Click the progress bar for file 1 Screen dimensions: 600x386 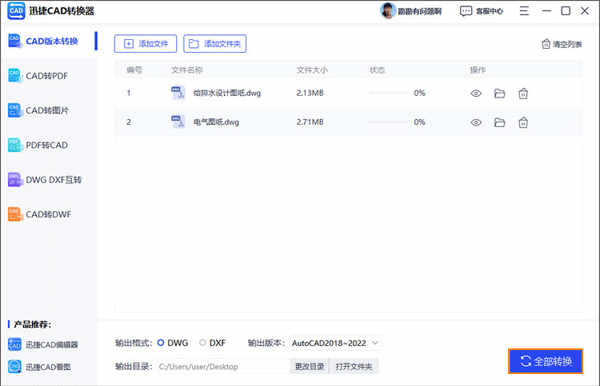coord(388,93)
